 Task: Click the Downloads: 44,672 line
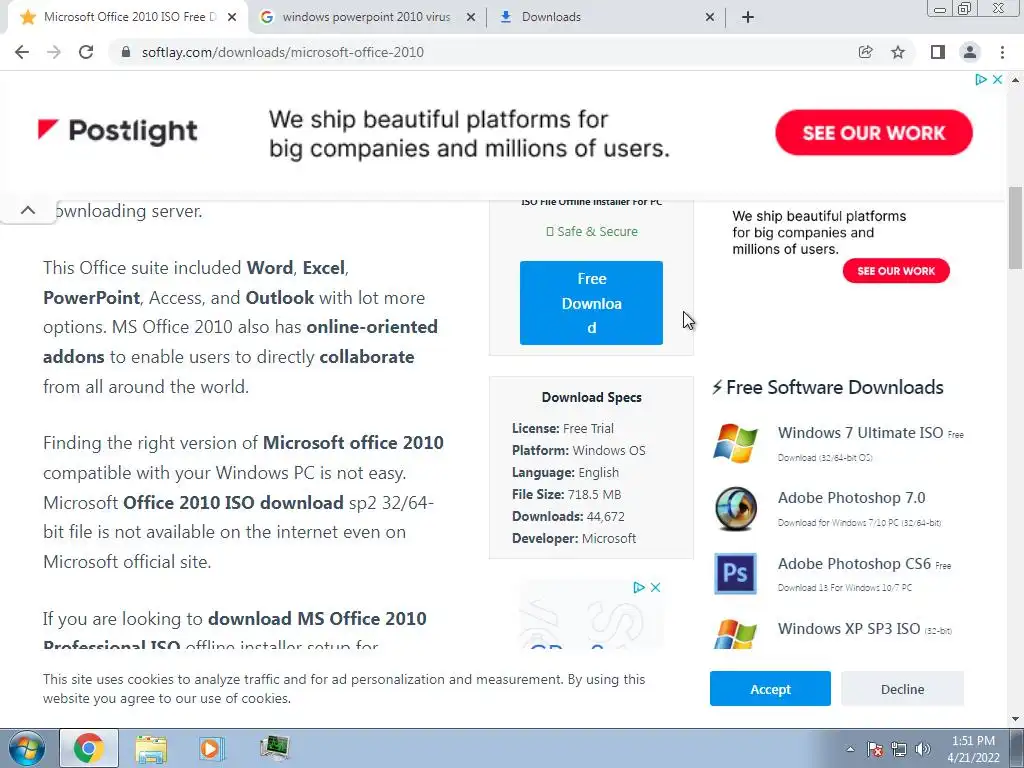568,517
